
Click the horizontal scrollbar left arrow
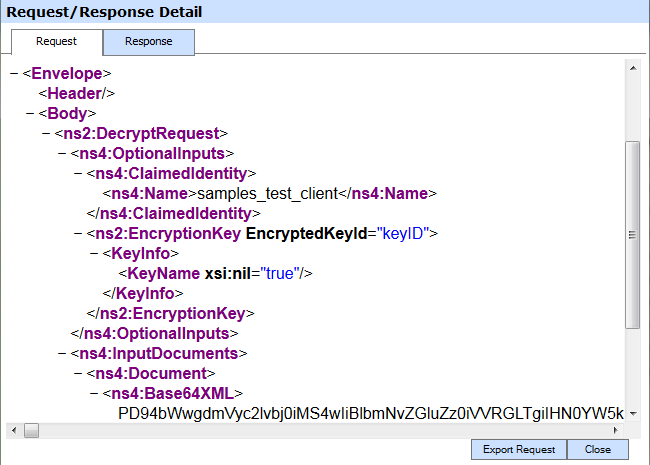coord(13,430)
